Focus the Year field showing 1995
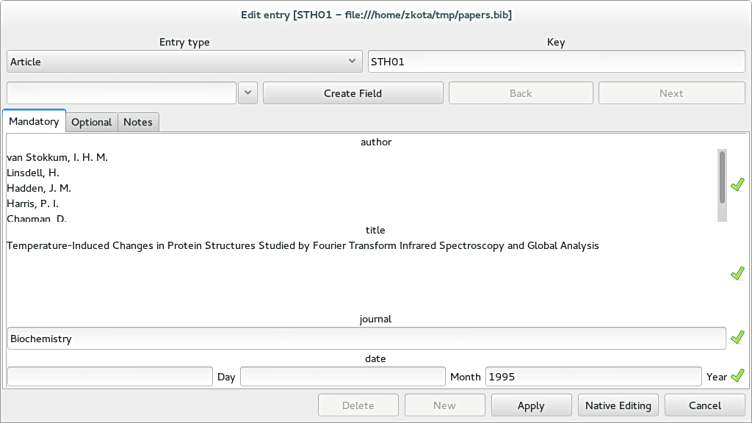The height and width of the screenshot is (423, 752). [x=592, y=377]
